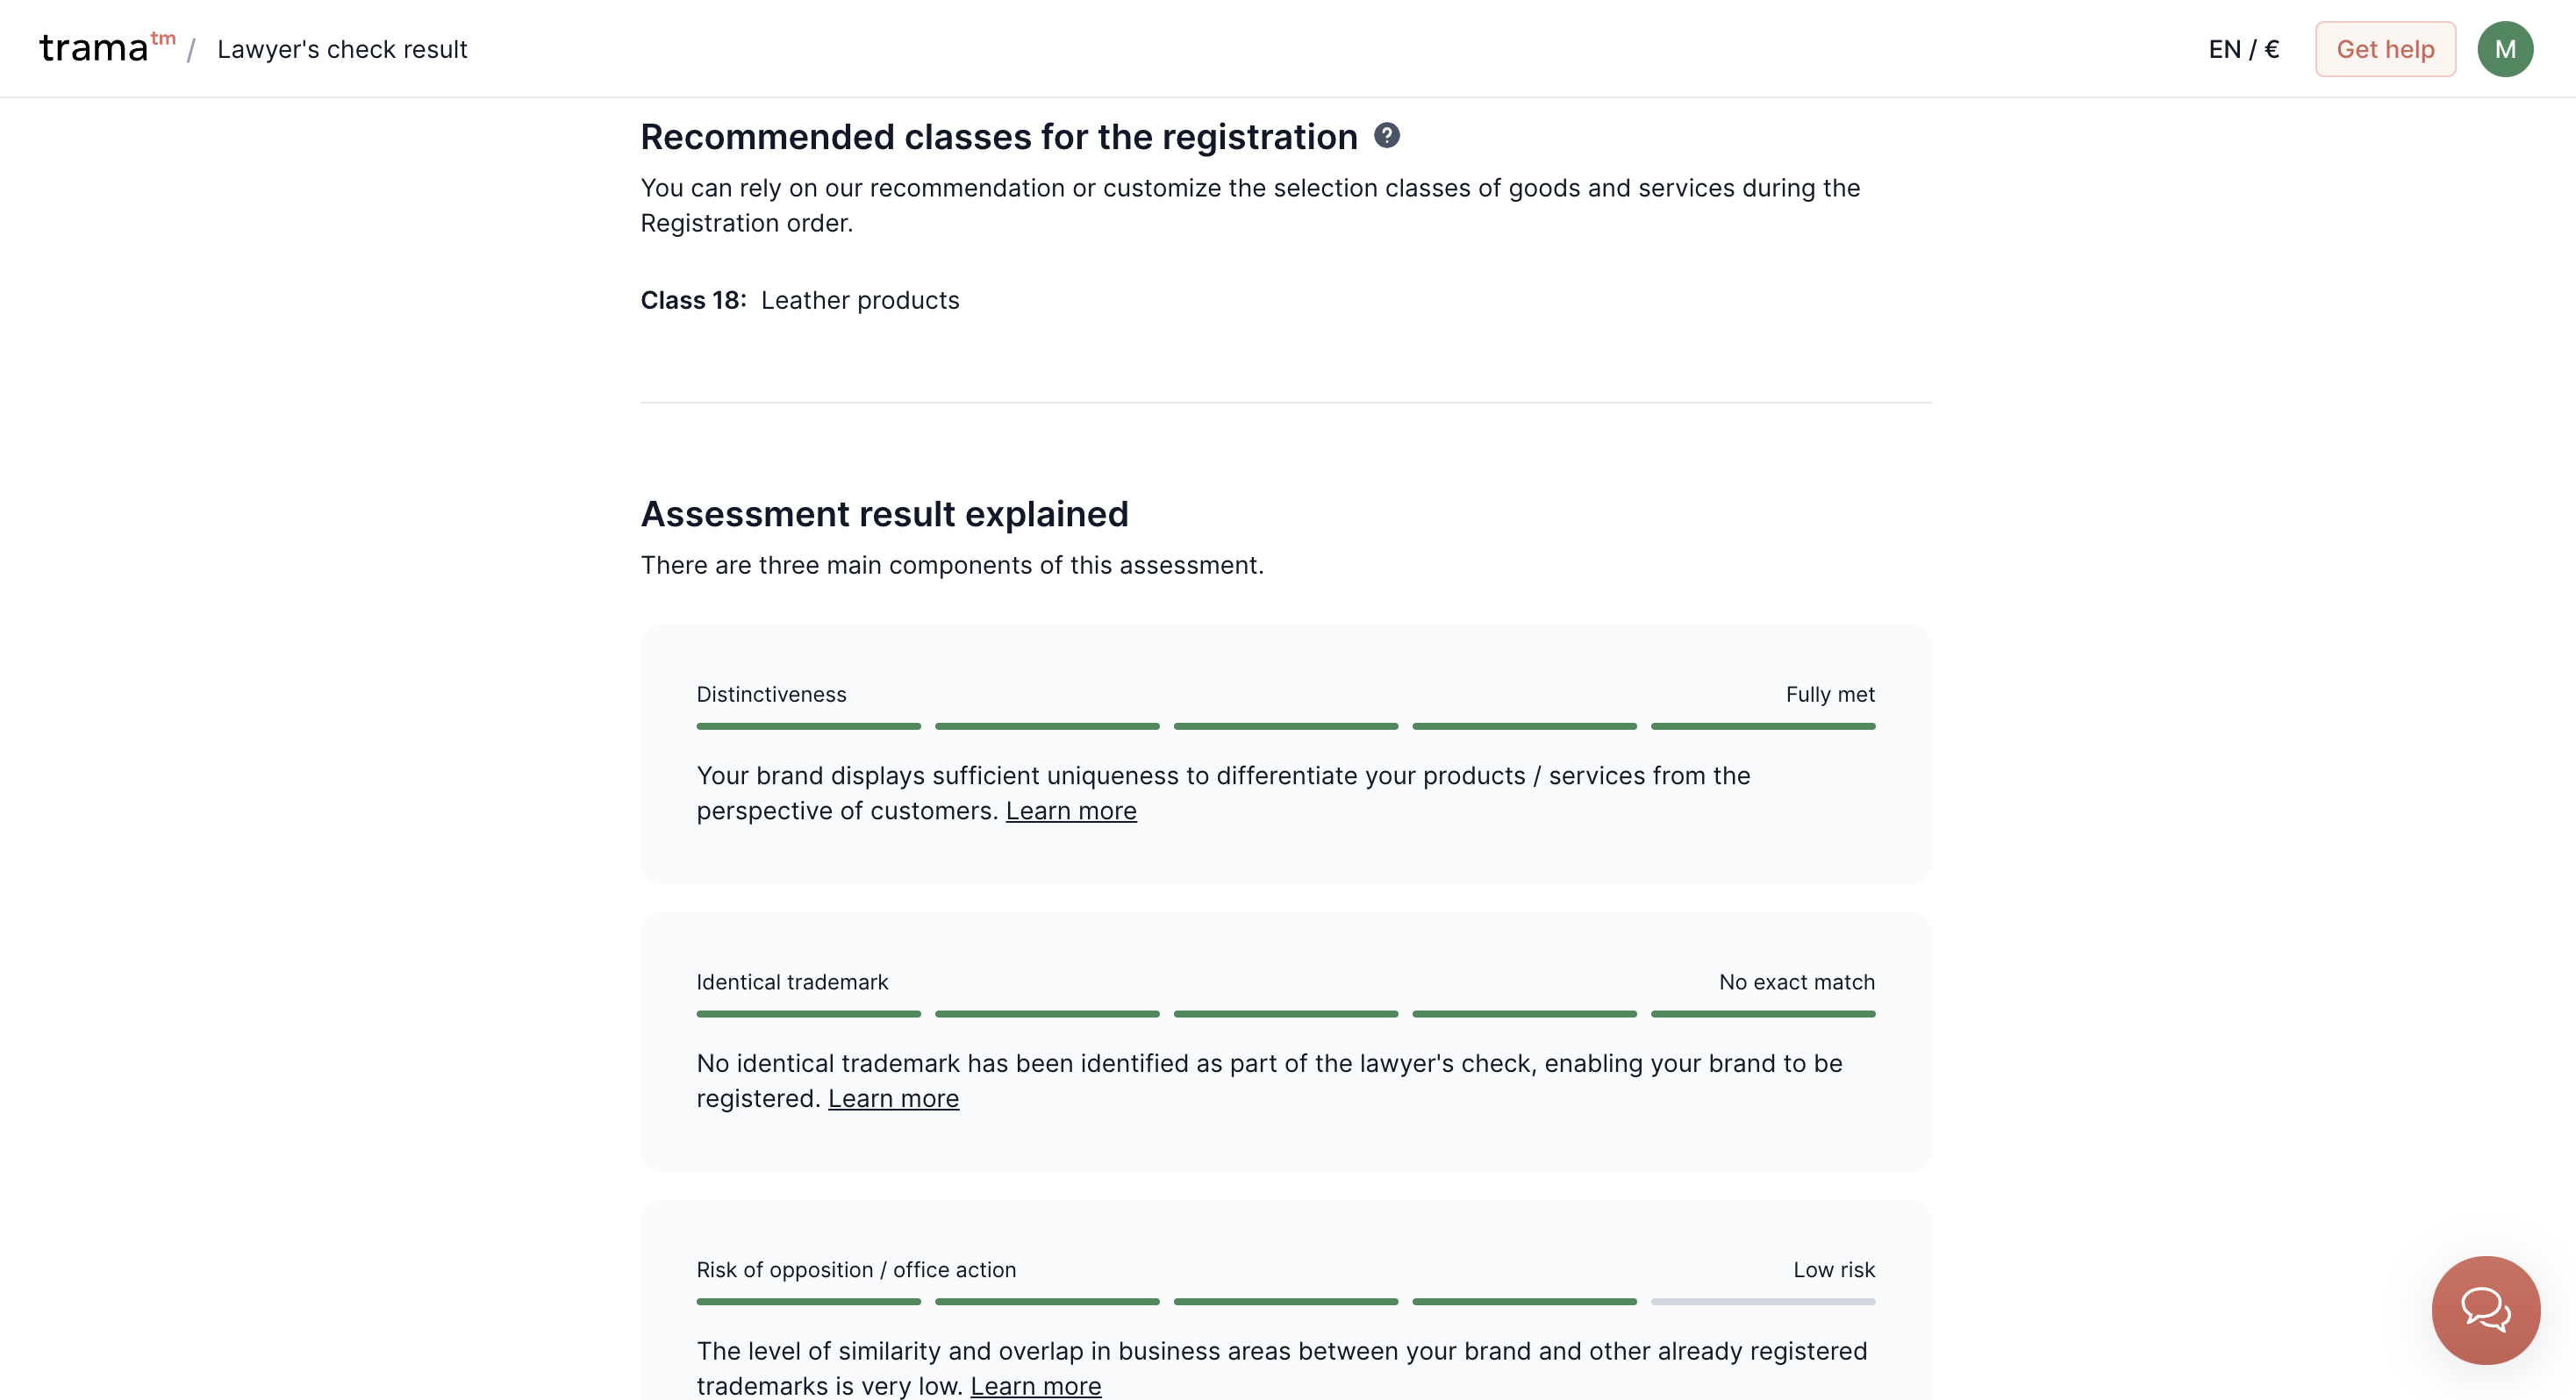Click the Class 18 label
The image size is (2576, 1400).
point(693,300)
